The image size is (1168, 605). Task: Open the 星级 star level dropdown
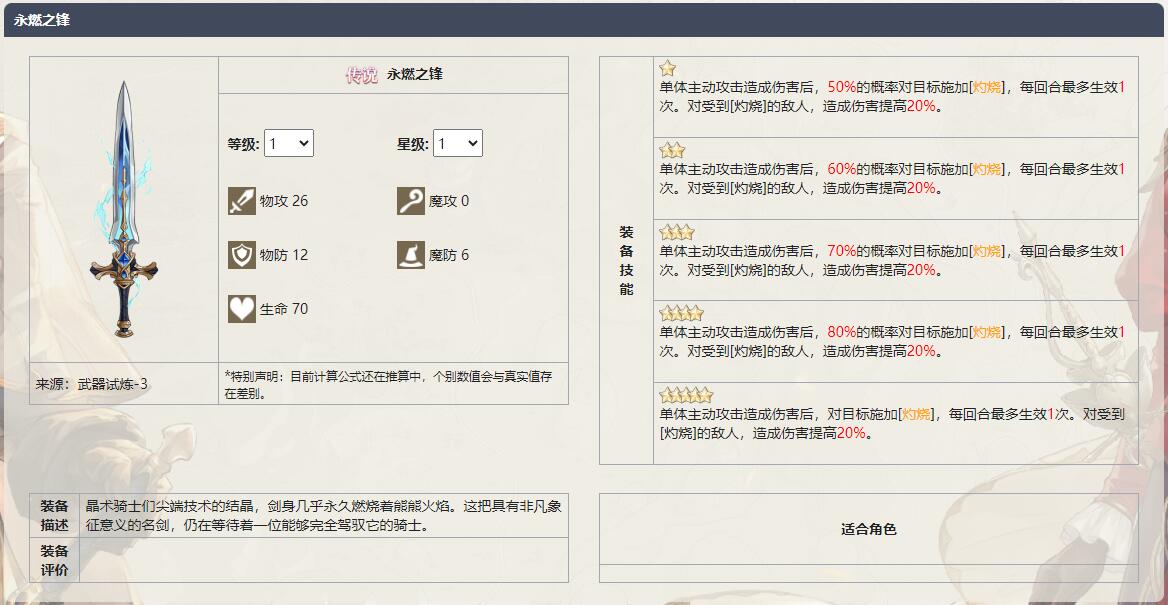click(458, 143)
